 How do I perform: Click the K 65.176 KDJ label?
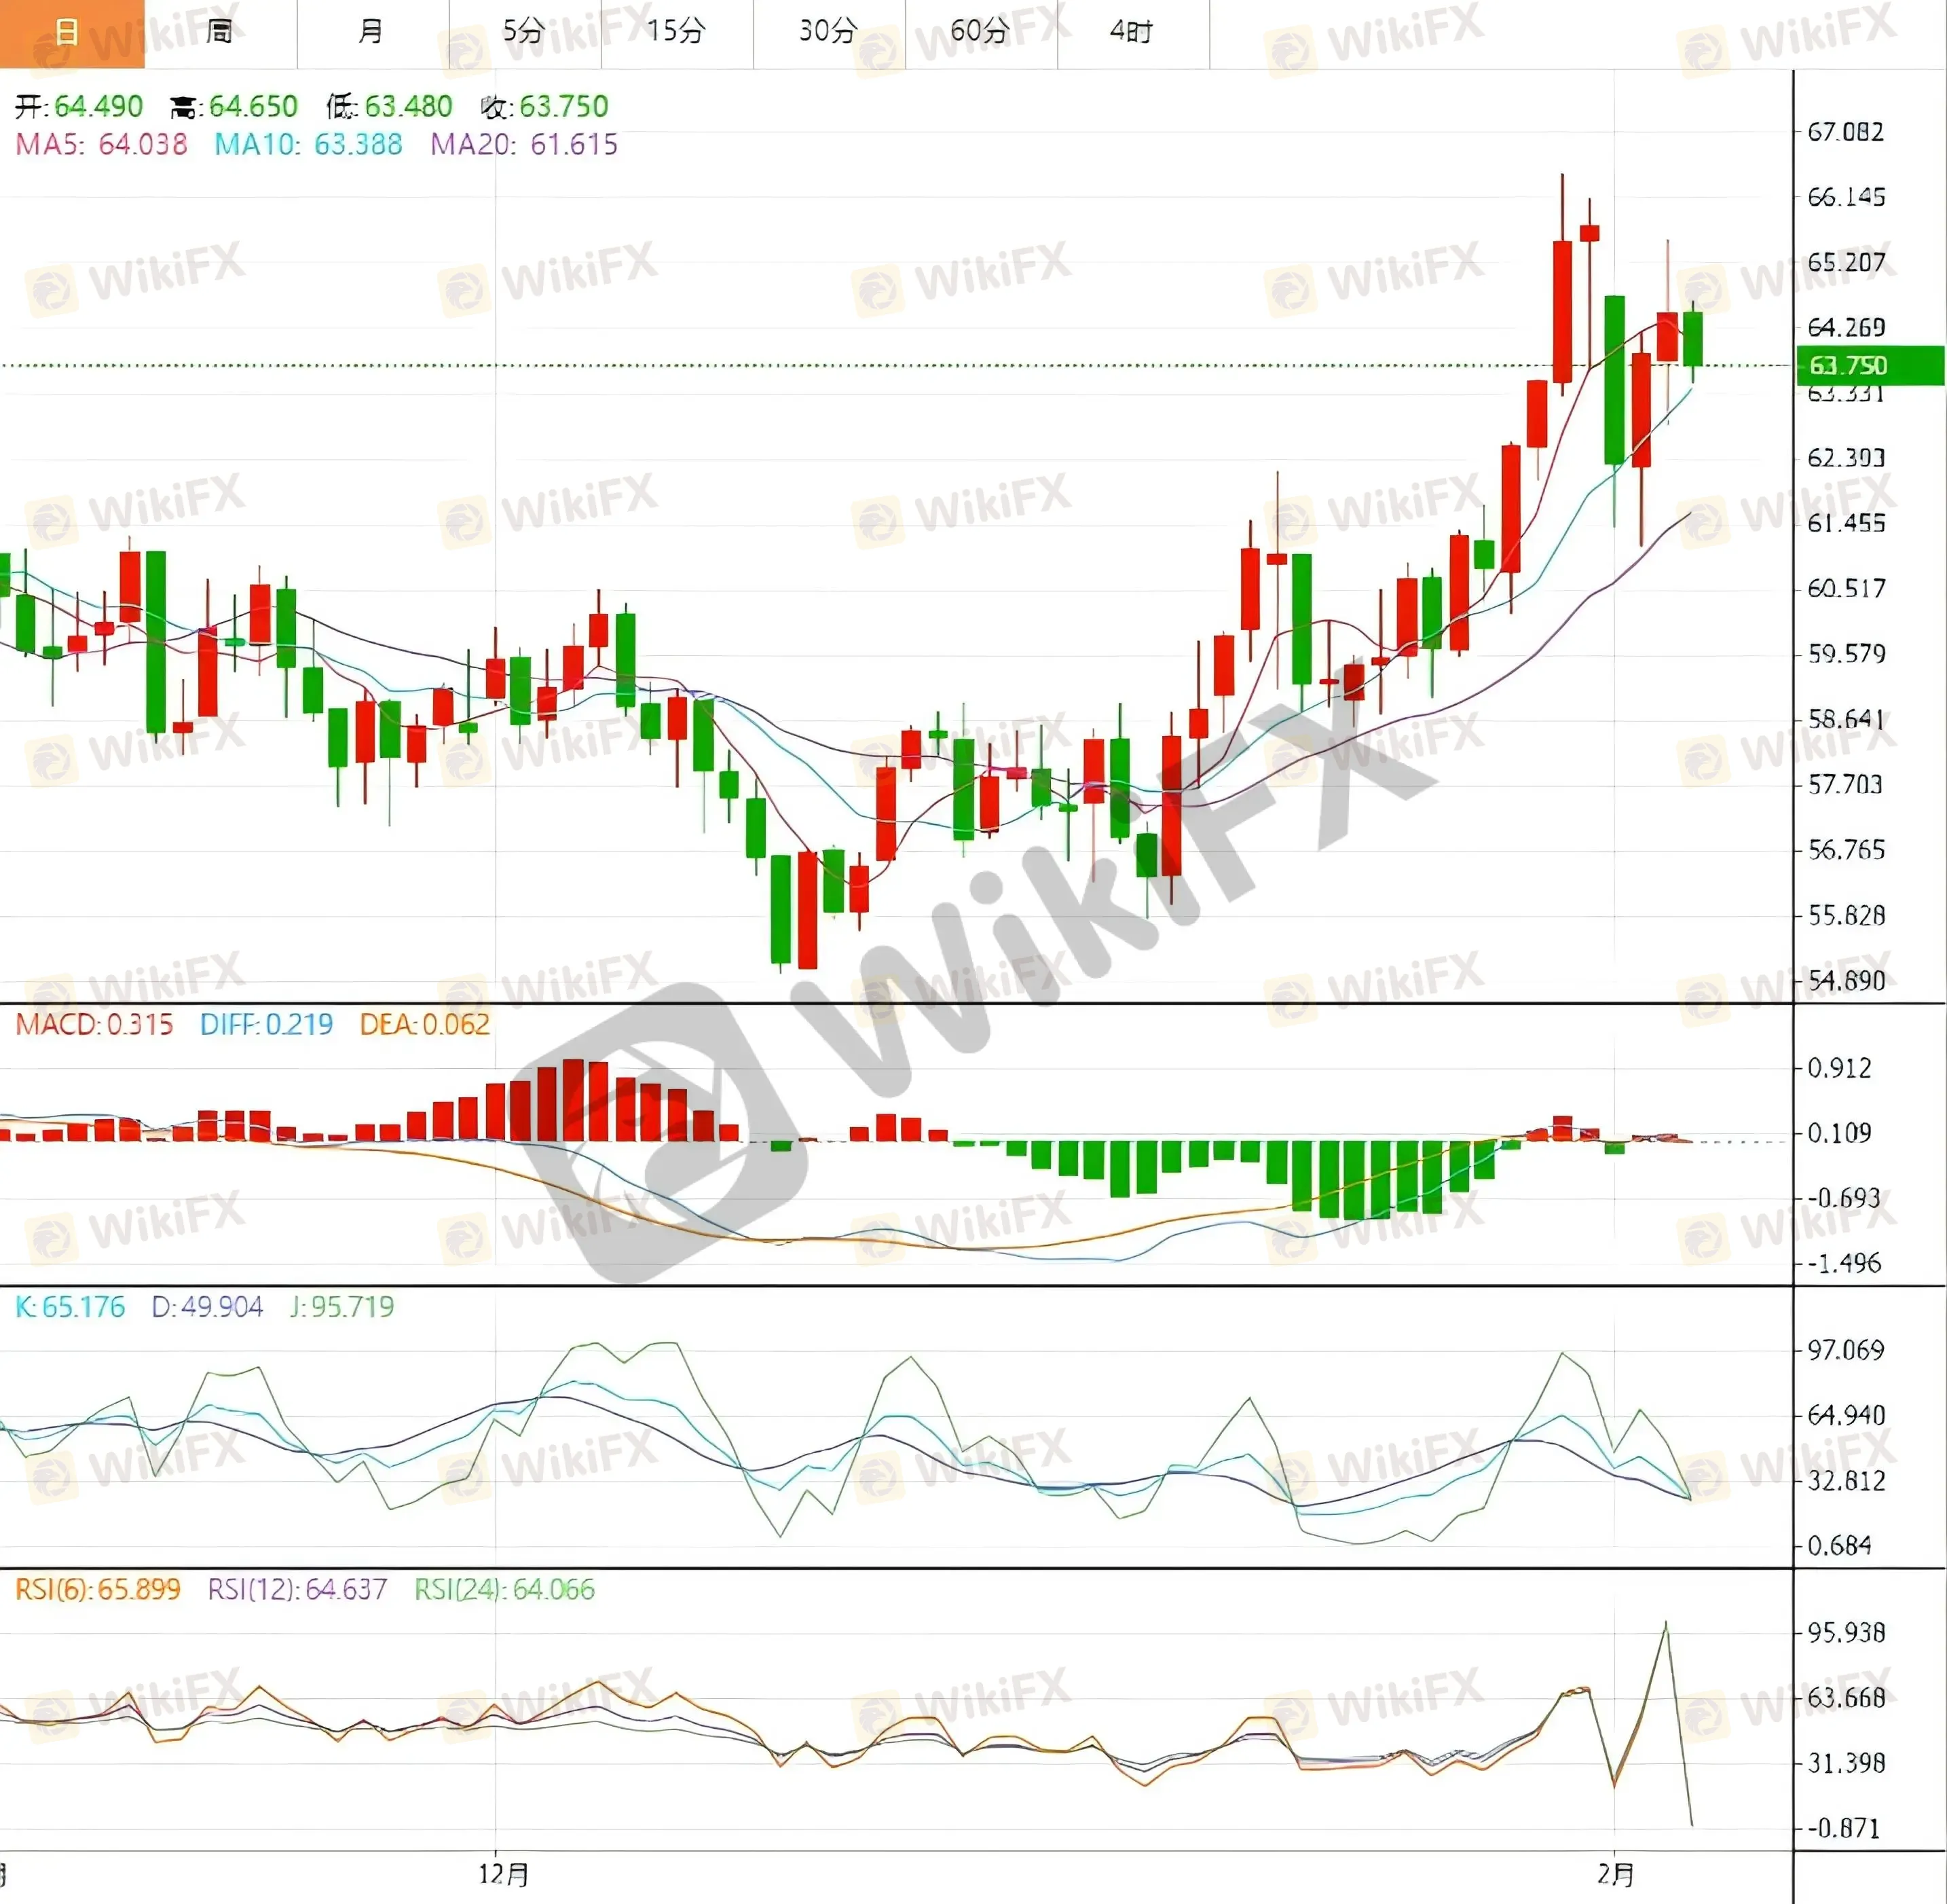pos(70,1307)
